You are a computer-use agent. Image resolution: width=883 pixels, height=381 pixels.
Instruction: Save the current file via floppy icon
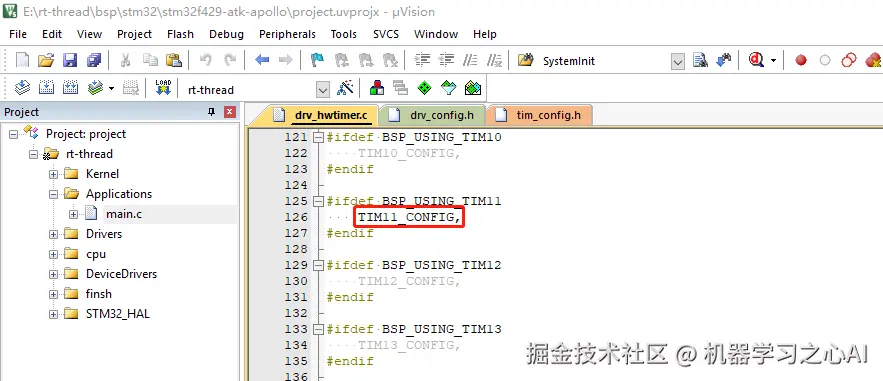pos(70,60)
